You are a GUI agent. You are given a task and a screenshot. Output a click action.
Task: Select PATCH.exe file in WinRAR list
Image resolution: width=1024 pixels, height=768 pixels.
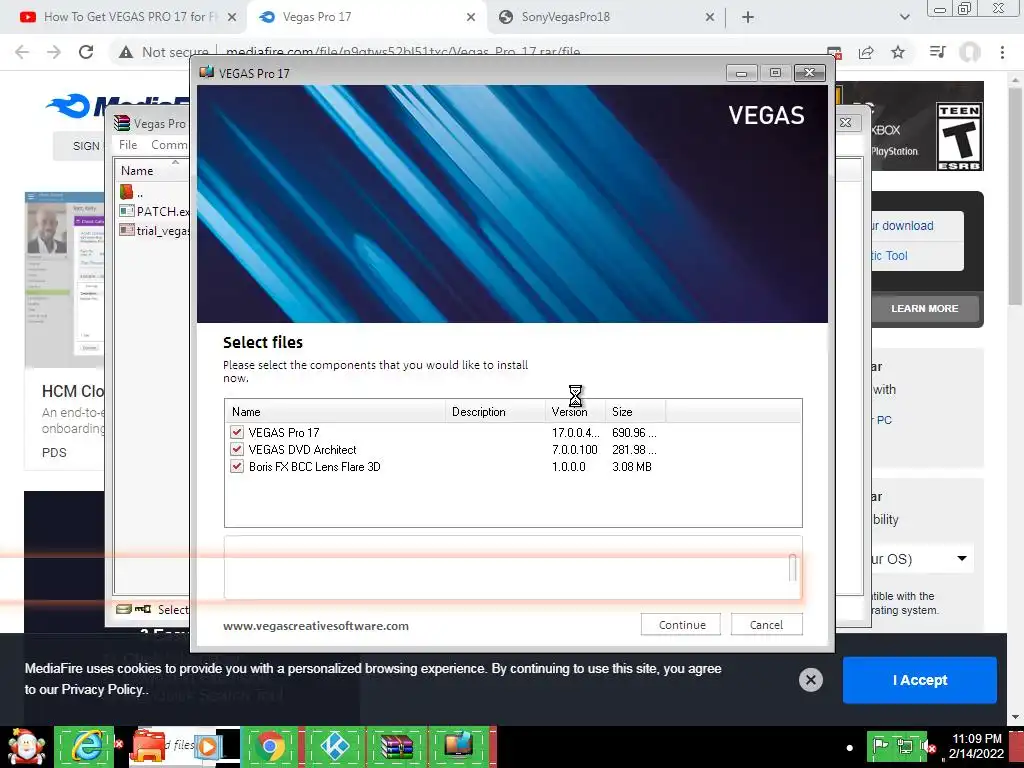(x=155, y=211)
